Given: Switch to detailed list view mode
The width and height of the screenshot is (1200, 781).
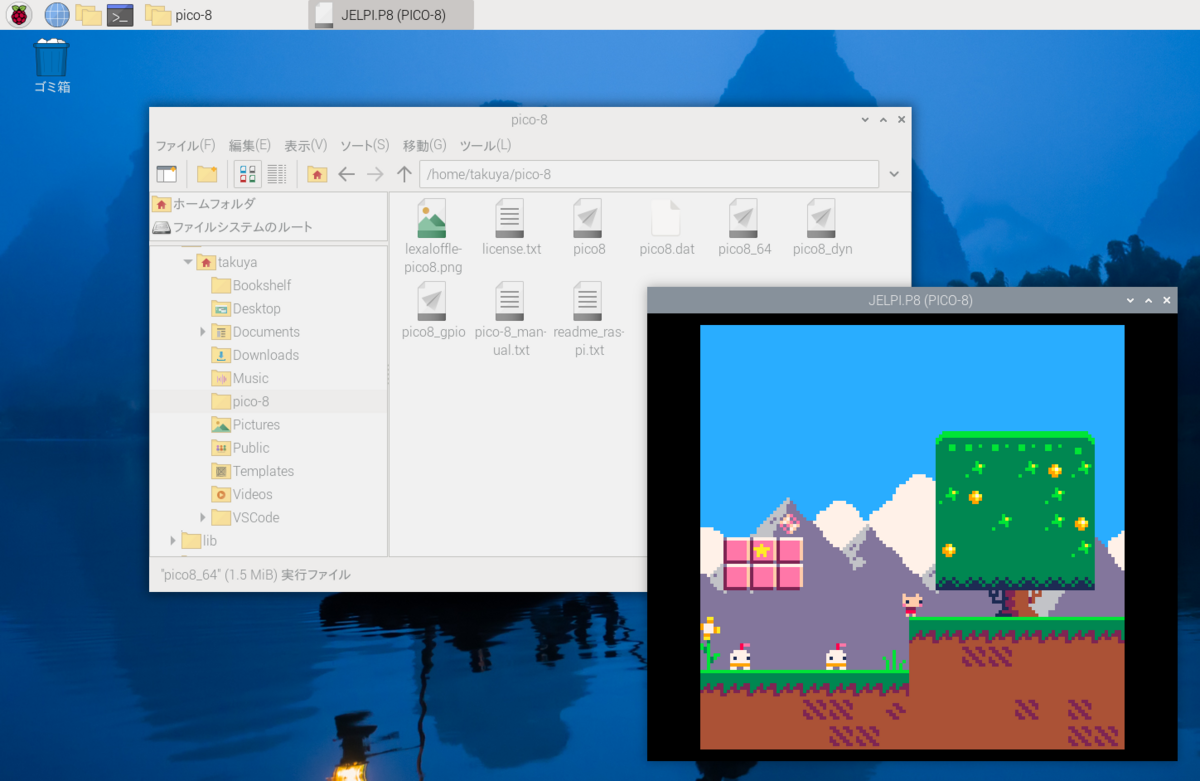Looking at the screenshot, I should pos(277,174).
